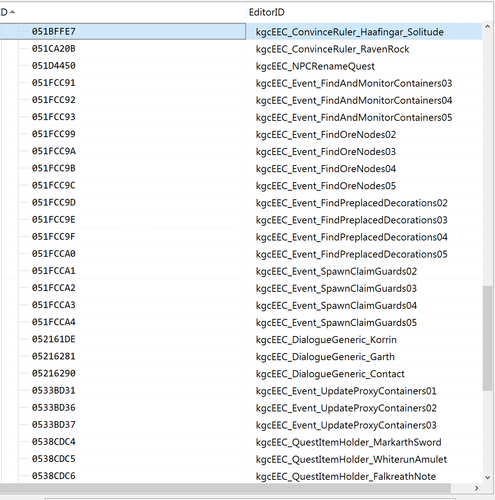Select row 051FCCA0
The height and width of the screenshot is (500, 495).
pos(54,254)
